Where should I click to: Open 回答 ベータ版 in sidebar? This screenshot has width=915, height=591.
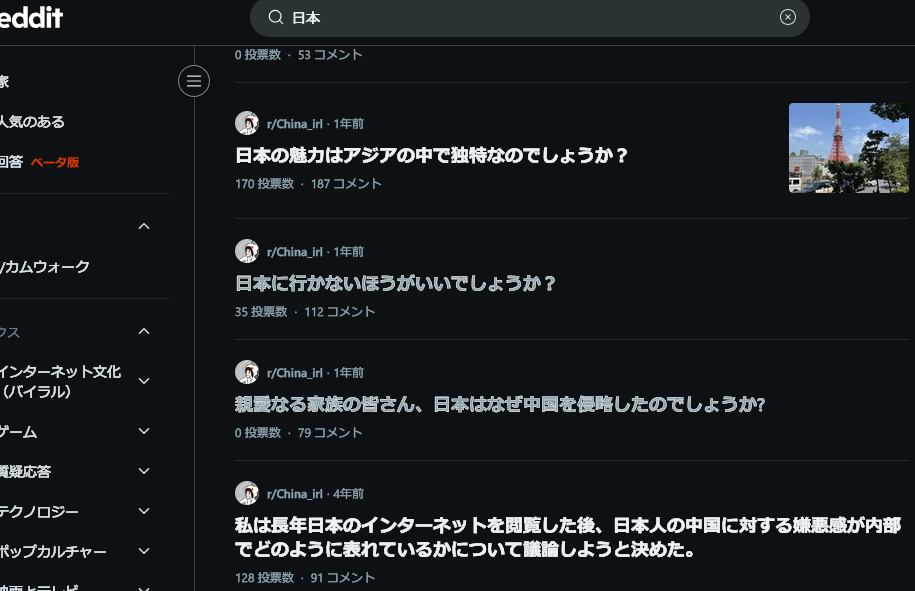pyautogui.click(x=40, y=162)
